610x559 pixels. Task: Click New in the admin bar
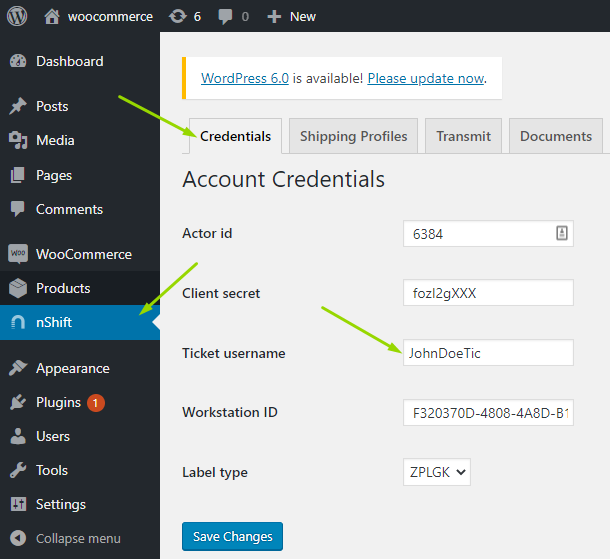(x=303, y=17)
